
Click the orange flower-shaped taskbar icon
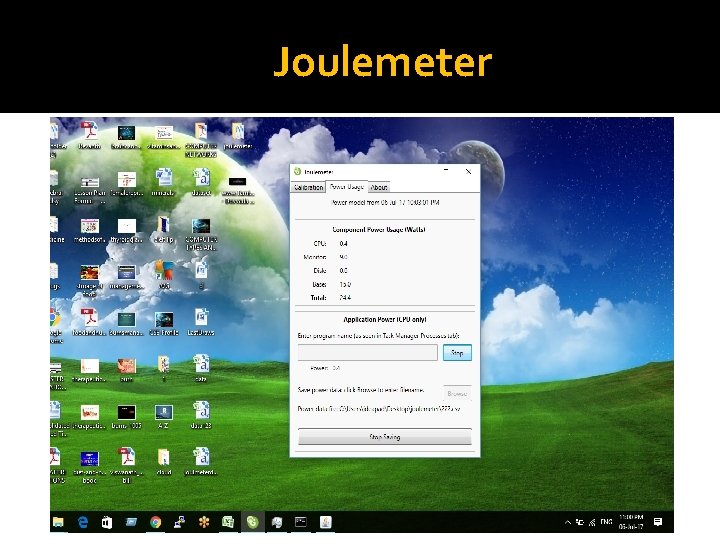204,522
